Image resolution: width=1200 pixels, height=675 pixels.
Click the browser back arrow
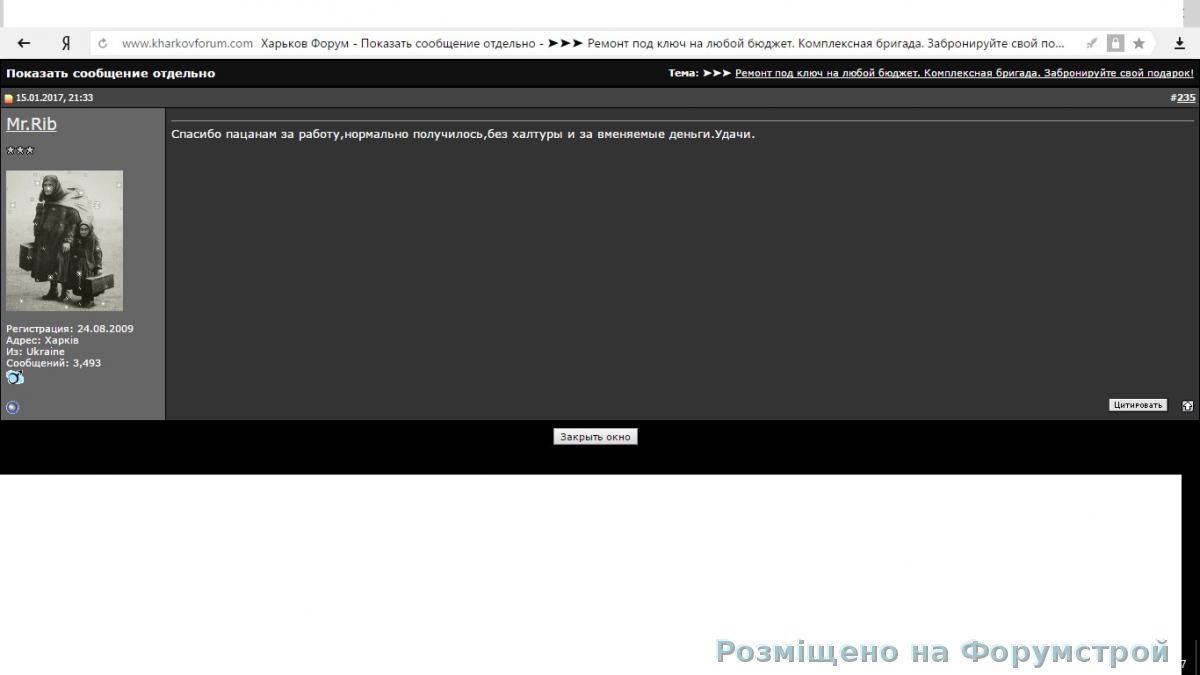(x=24, y=43)
